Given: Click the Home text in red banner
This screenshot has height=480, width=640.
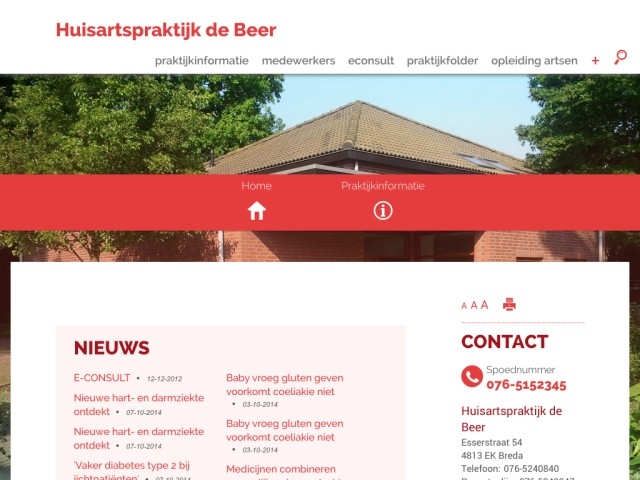Looking at the screenshot, I should (257, 186).
